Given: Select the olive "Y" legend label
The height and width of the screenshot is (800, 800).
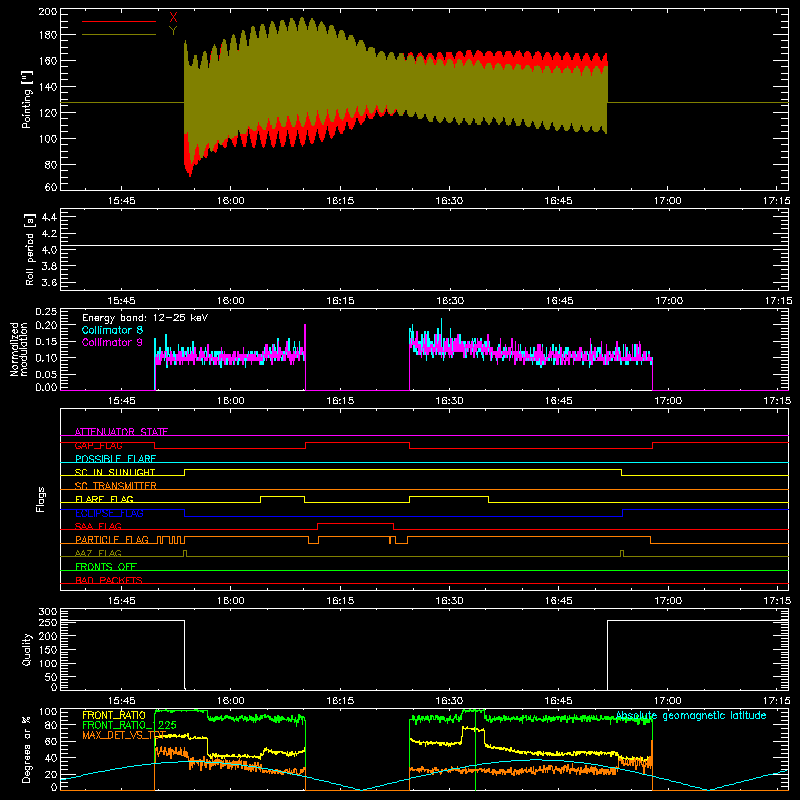Looking at the screenshot, I should click(x=173, y=31).
